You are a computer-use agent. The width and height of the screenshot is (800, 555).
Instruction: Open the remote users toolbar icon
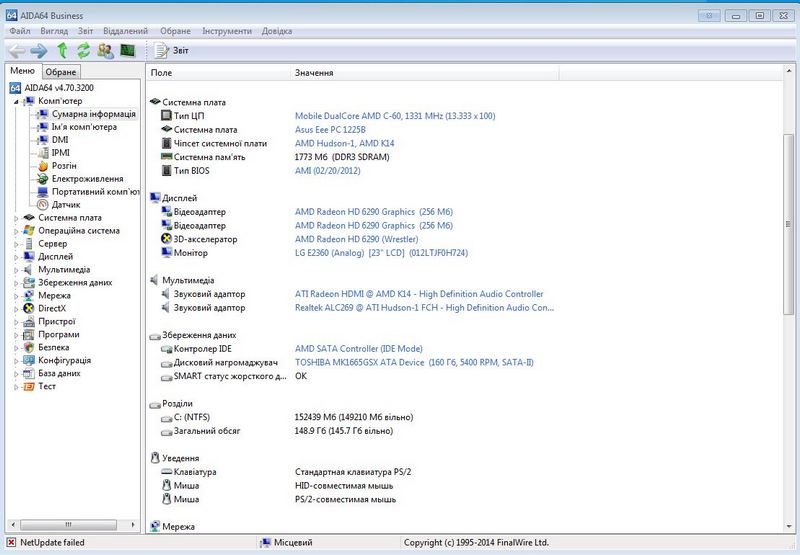(105, 50)
